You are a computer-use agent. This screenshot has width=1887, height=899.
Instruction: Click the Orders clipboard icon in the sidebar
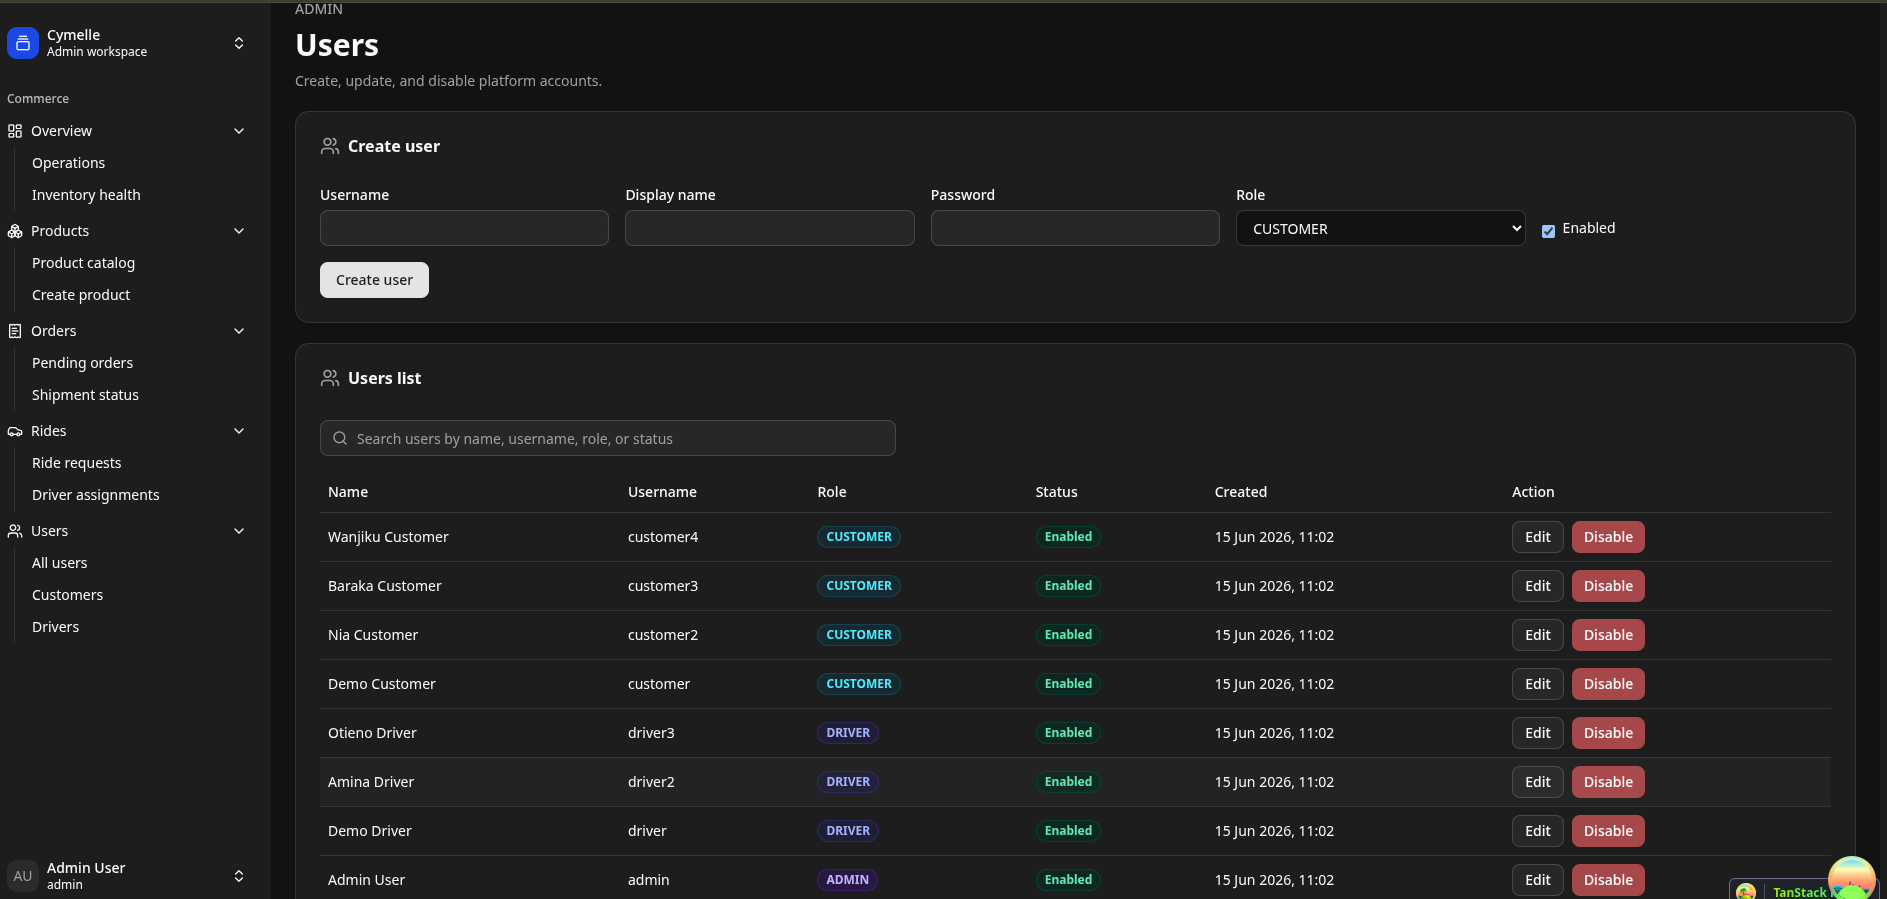(x=15, y=331)
